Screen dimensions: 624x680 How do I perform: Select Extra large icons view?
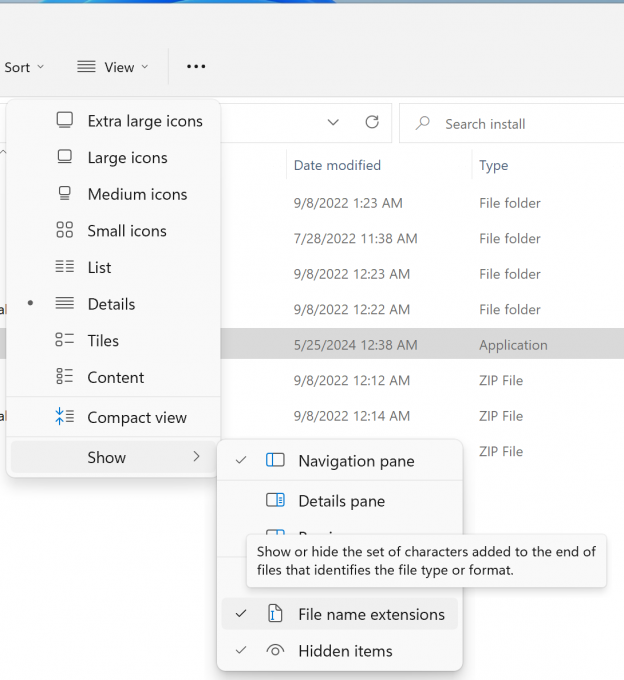113,121
